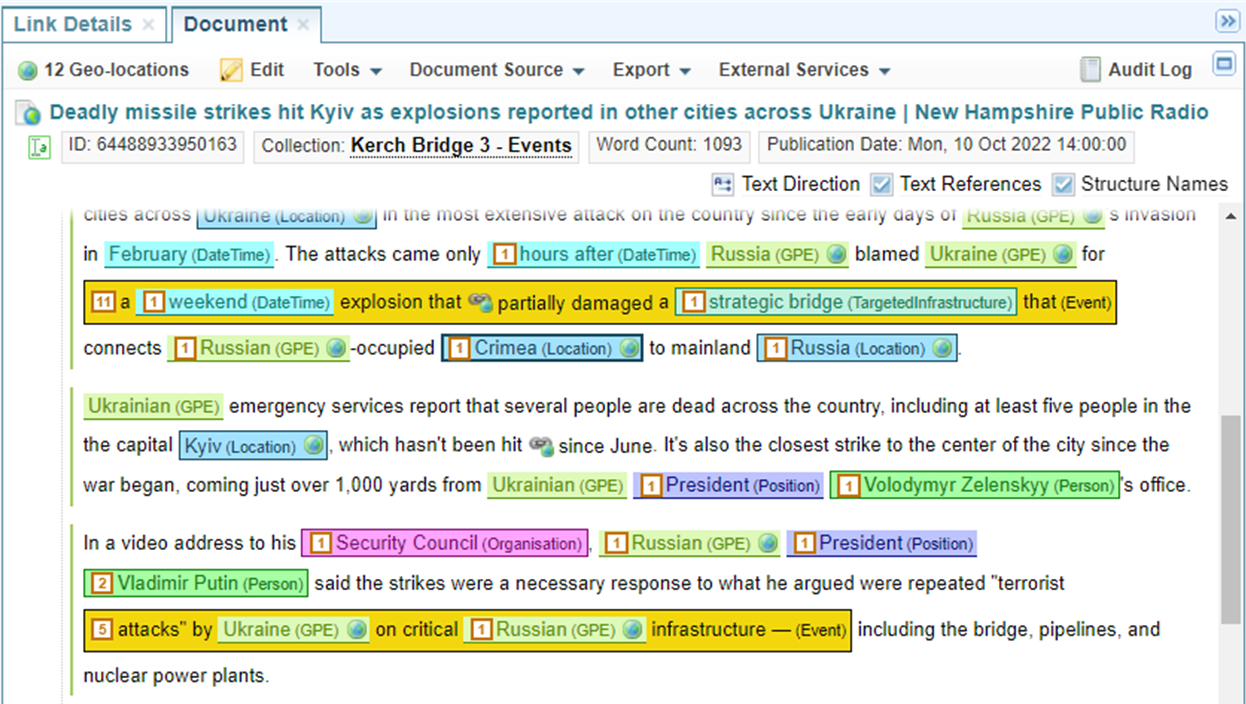
Task: Click the hours after DateTime entity
Action: [x=593, y=255]
